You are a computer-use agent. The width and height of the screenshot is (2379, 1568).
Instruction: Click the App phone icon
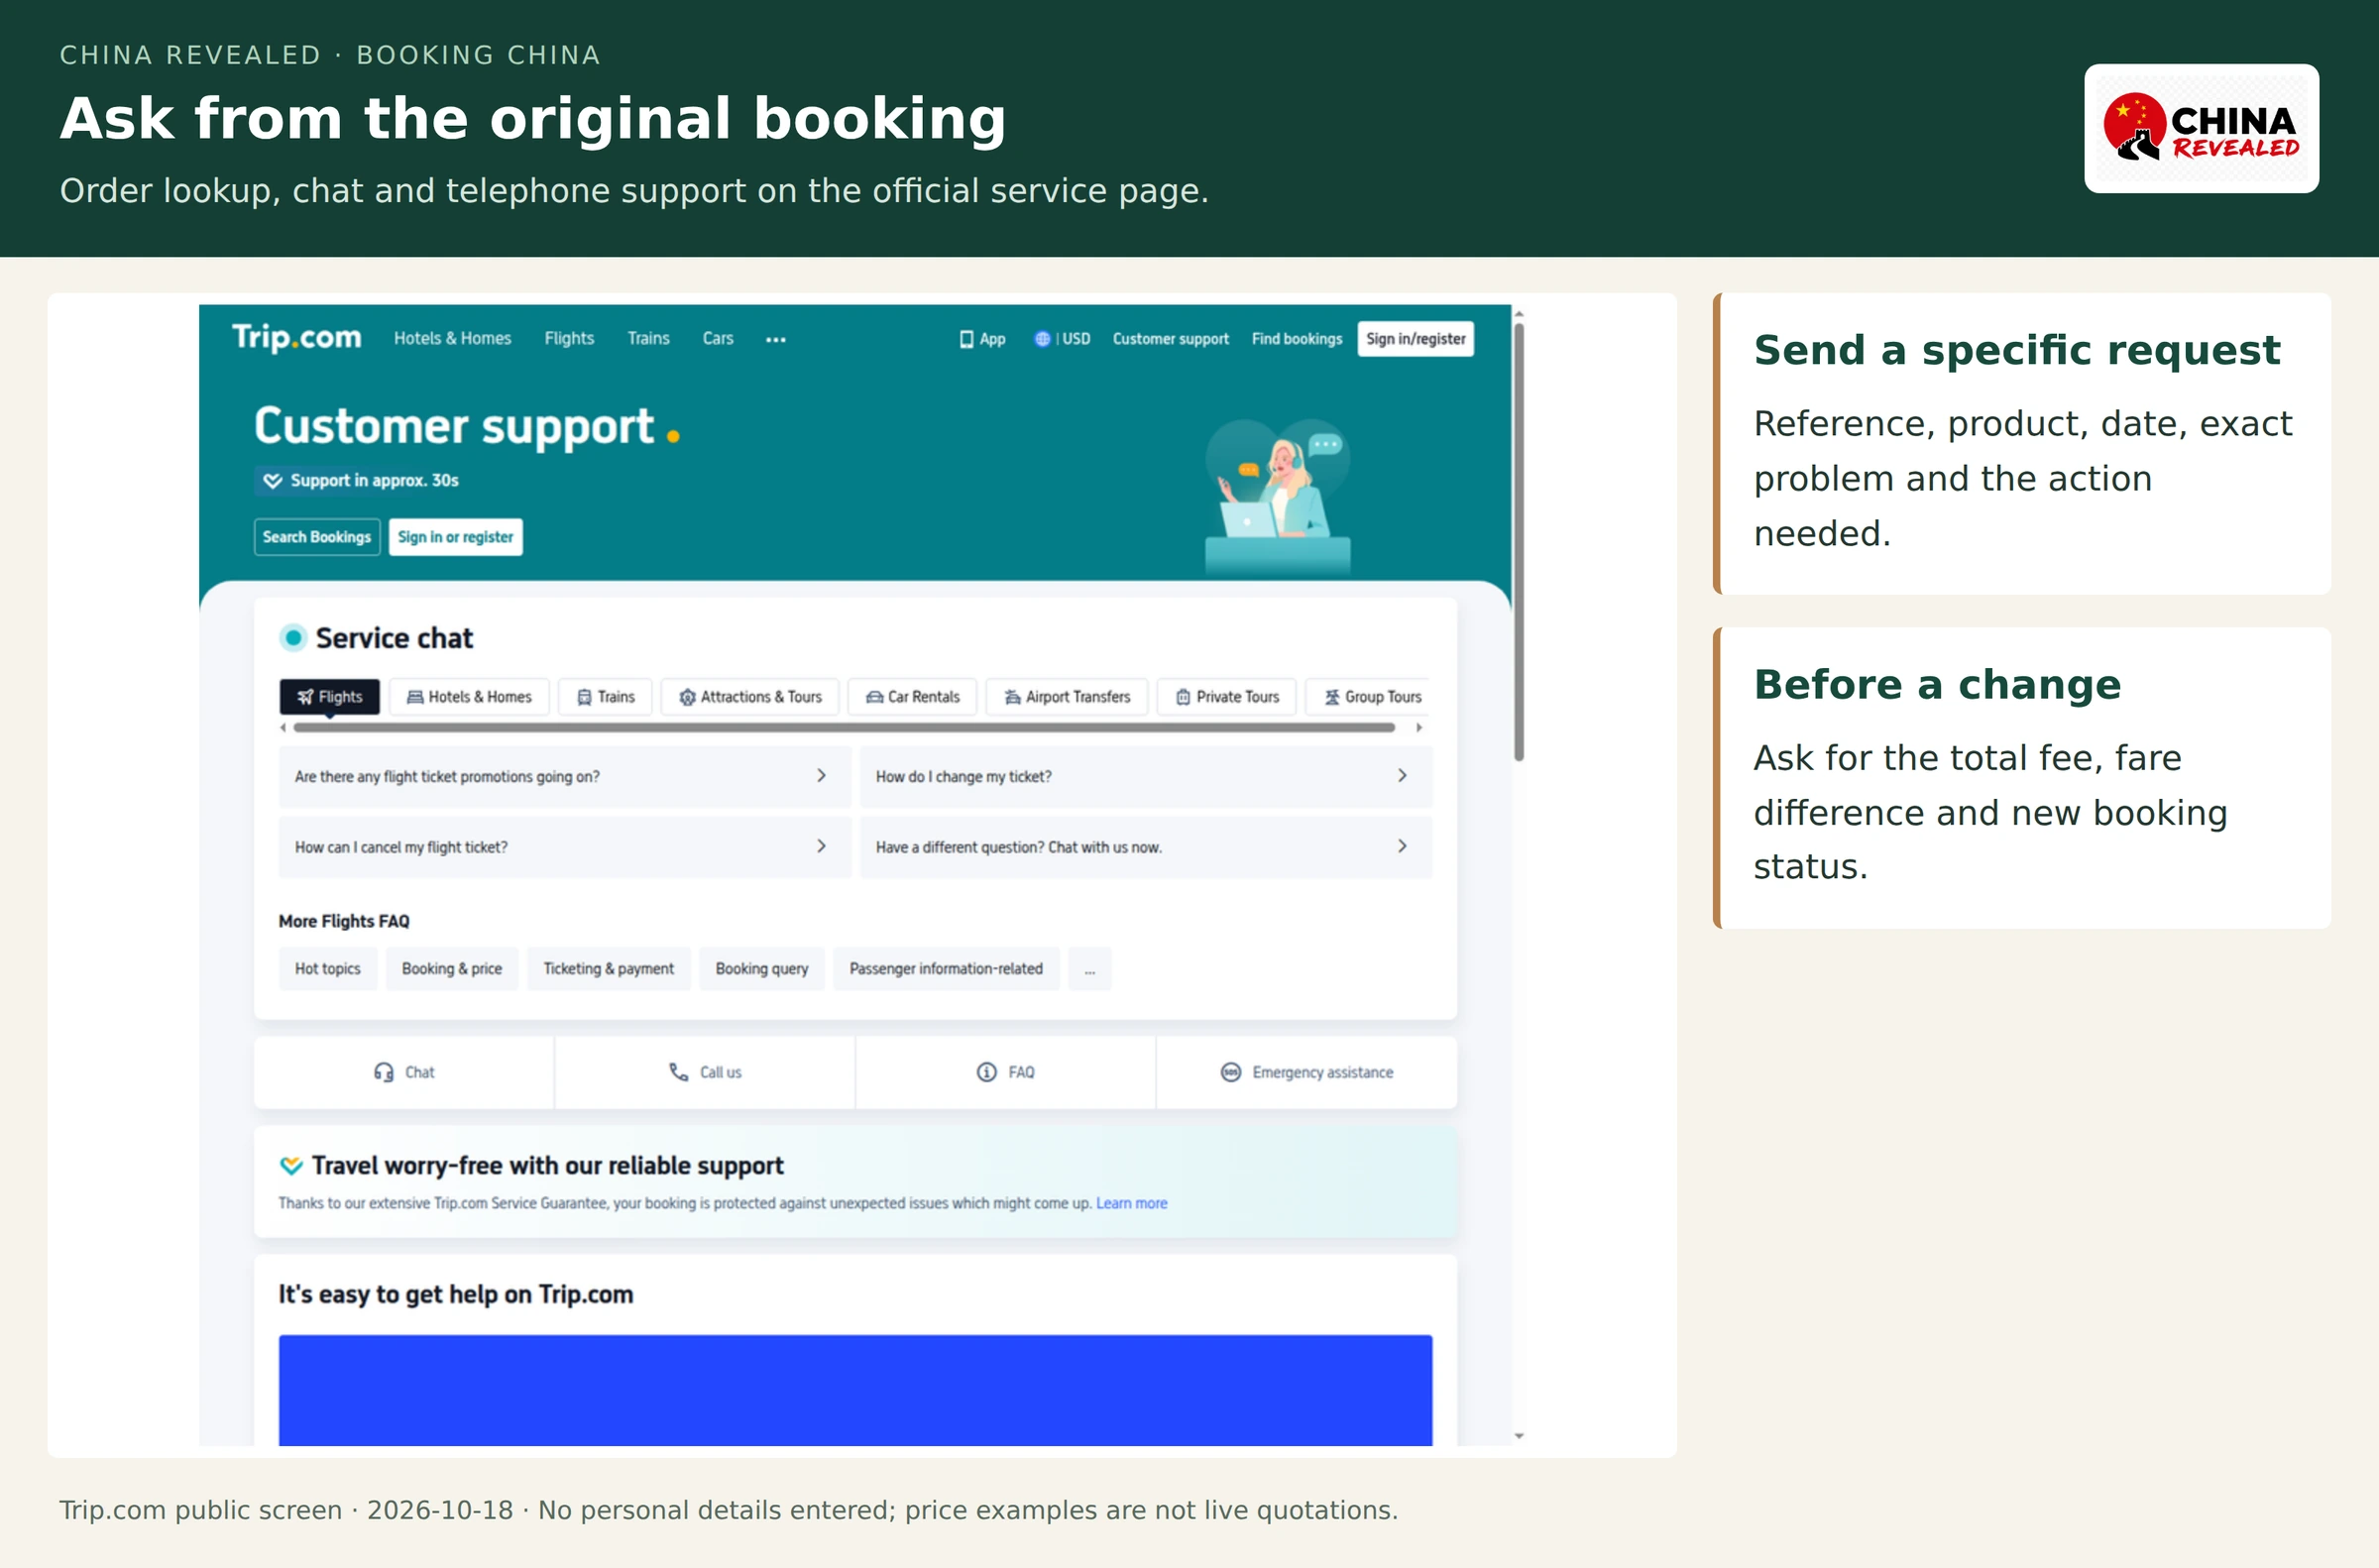click(966, 339)
